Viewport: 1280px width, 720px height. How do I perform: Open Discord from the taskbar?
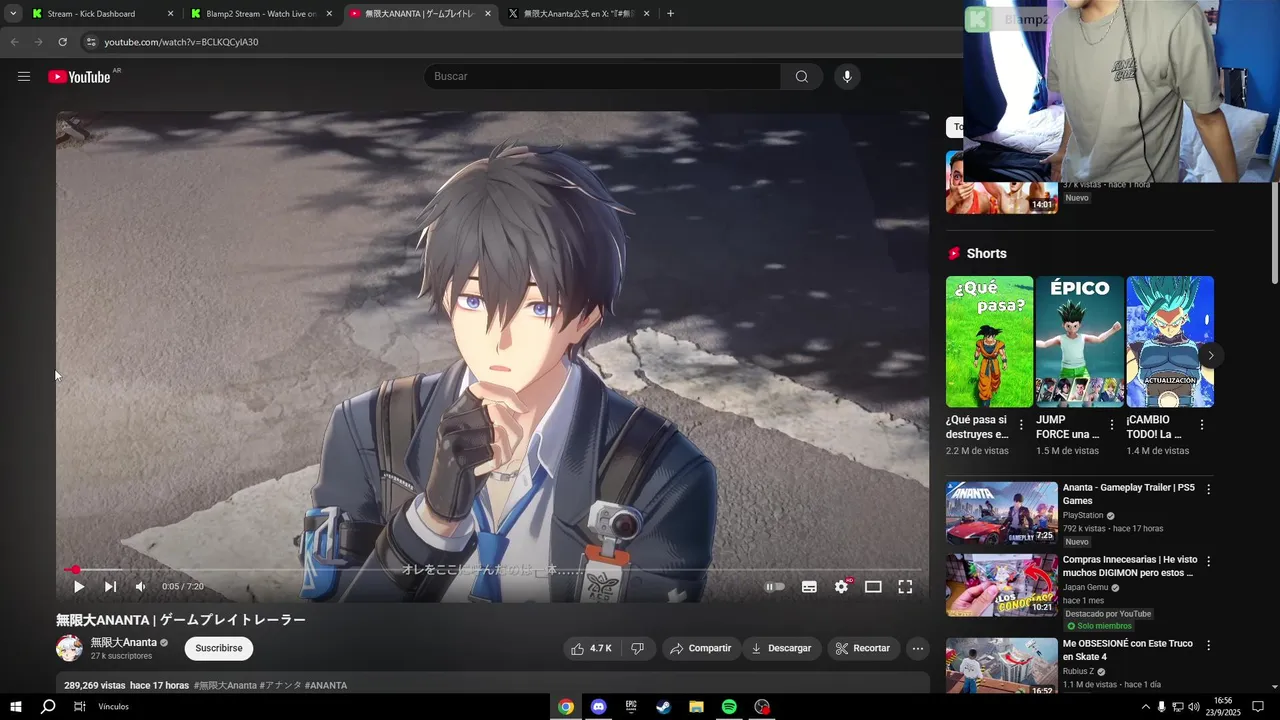pyautogui.click(x=598, y=707)
